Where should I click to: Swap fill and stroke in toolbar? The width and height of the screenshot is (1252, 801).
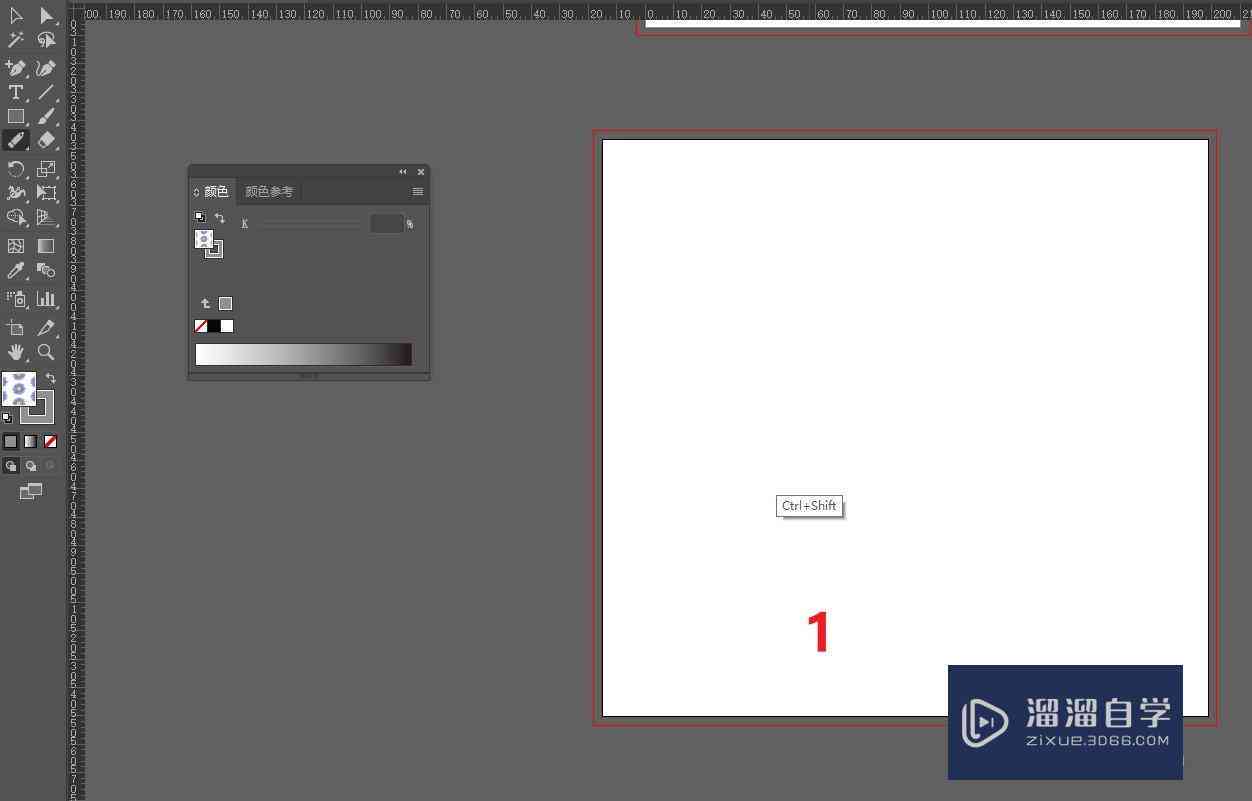point(51,378)
